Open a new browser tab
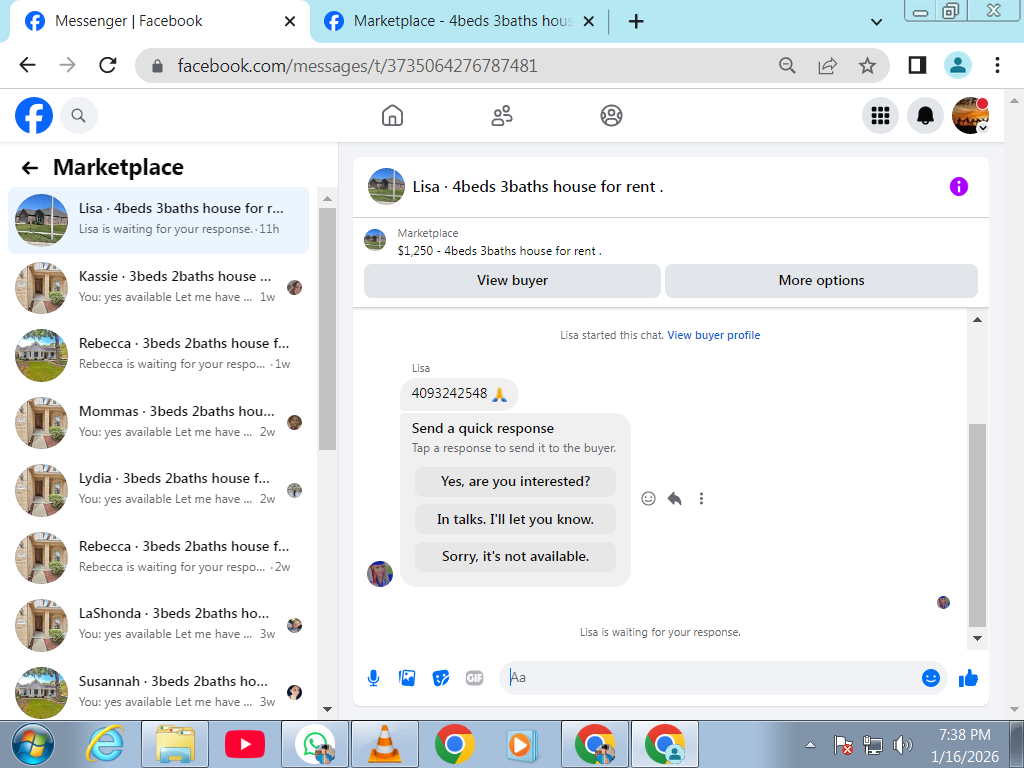This screenshot has height=768, width=1024. [635, 22]
